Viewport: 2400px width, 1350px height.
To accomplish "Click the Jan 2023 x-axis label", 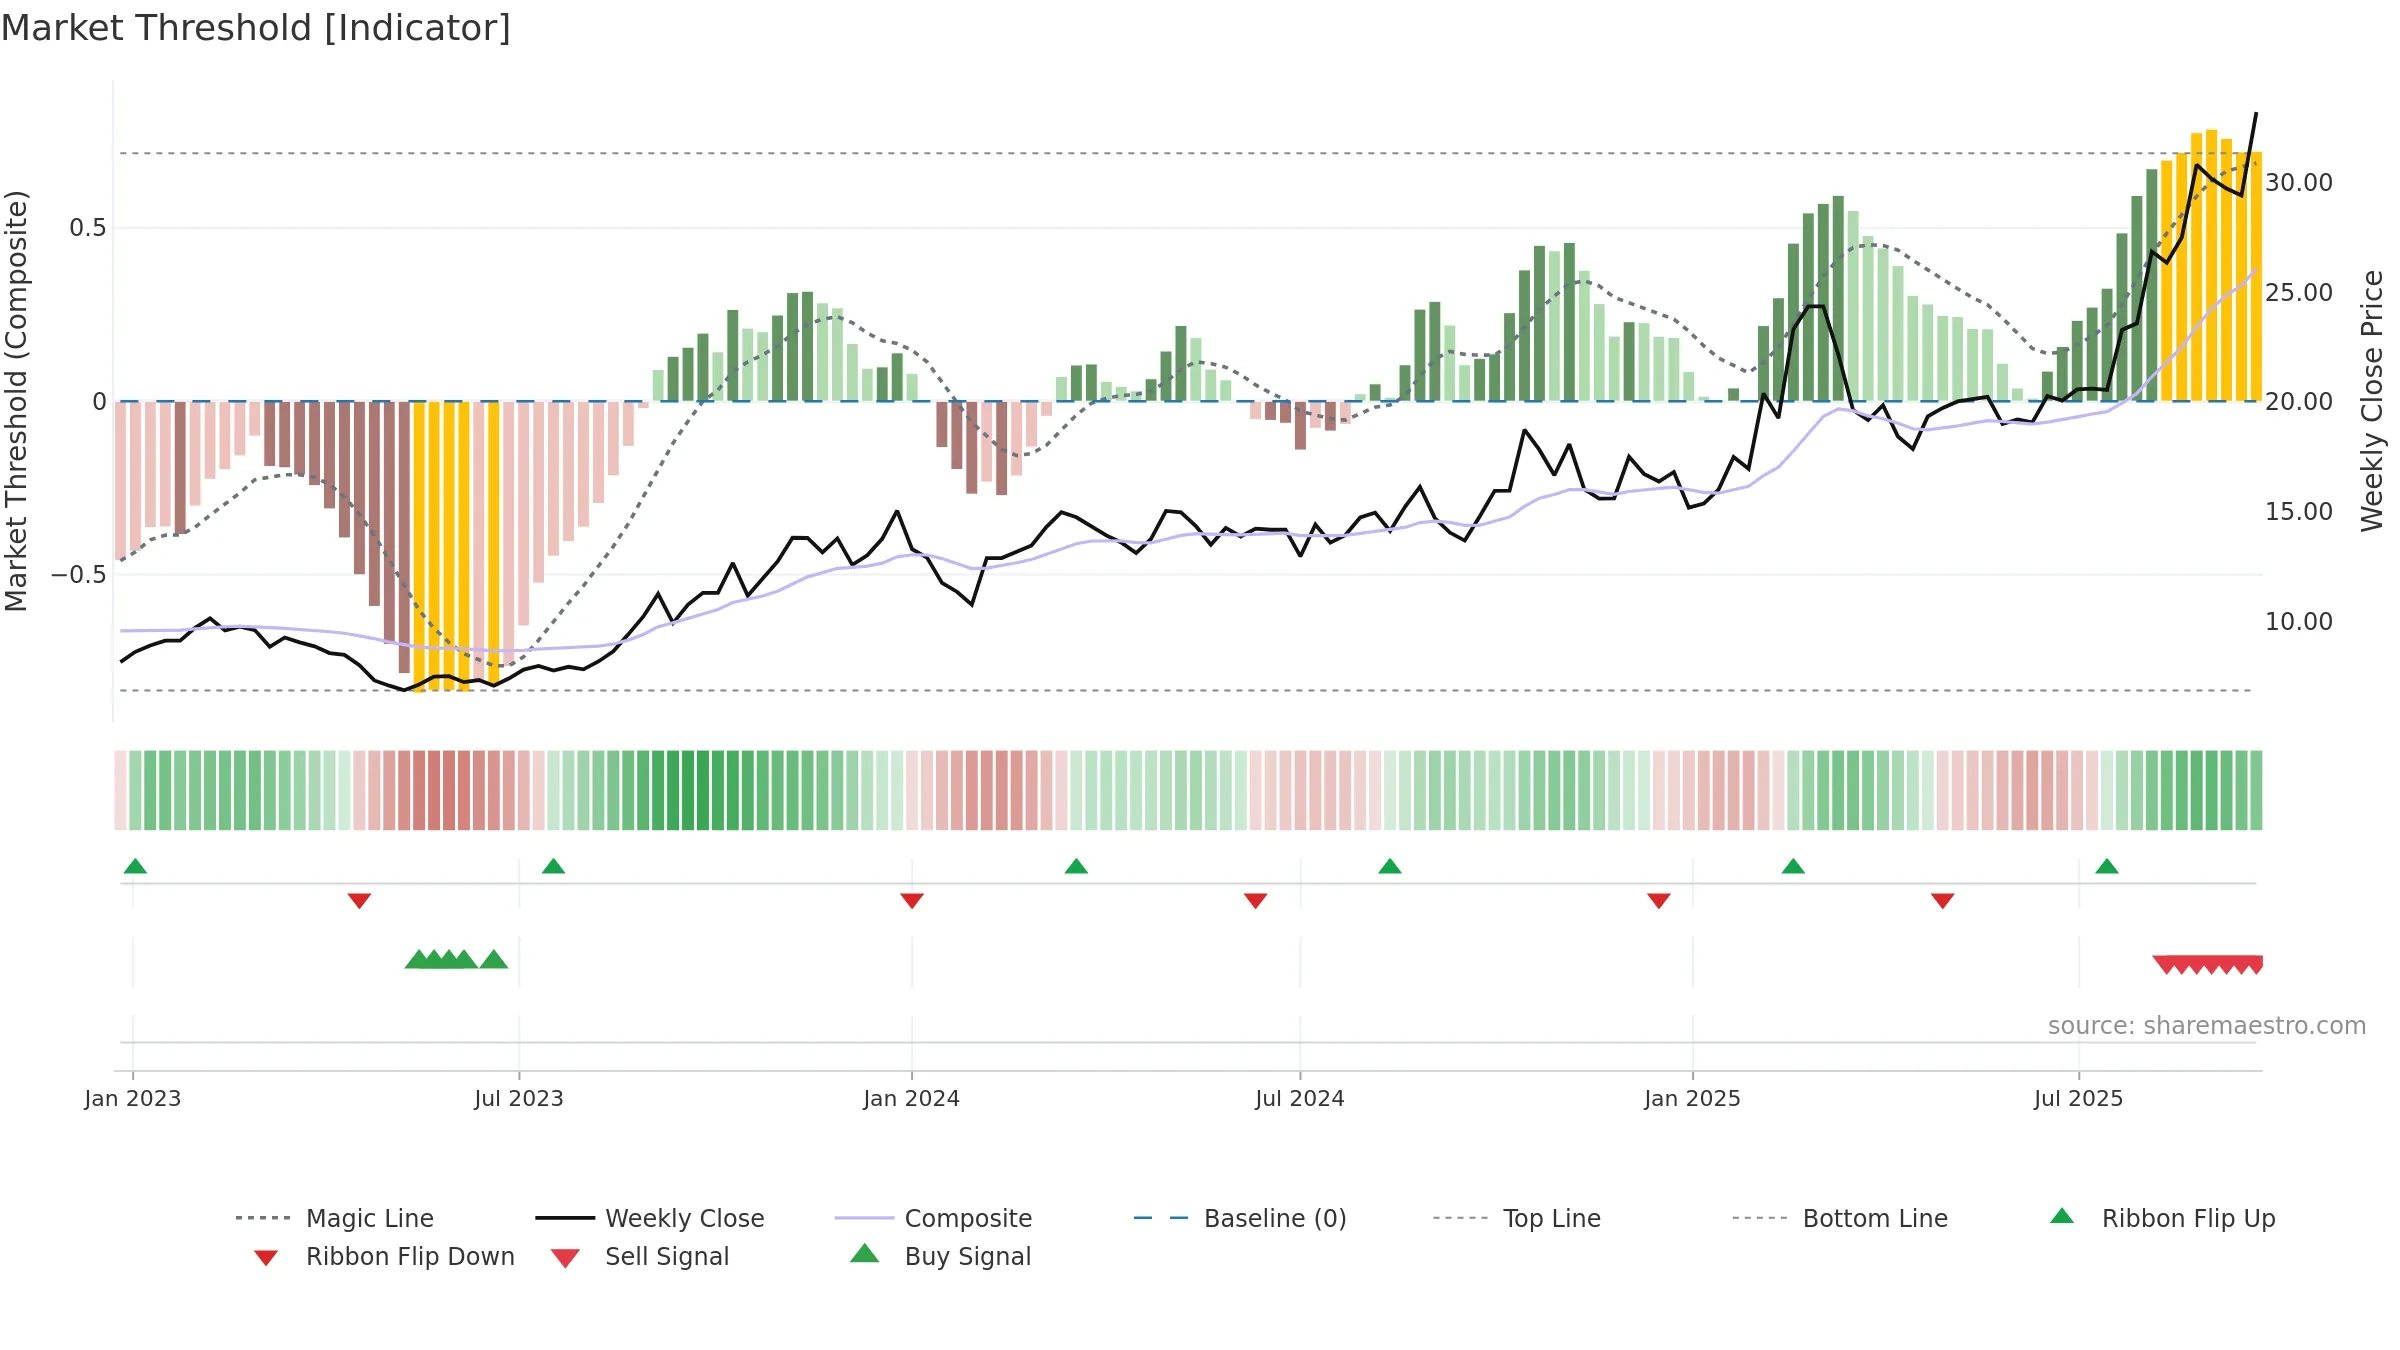I will [x=133, y=1098].
